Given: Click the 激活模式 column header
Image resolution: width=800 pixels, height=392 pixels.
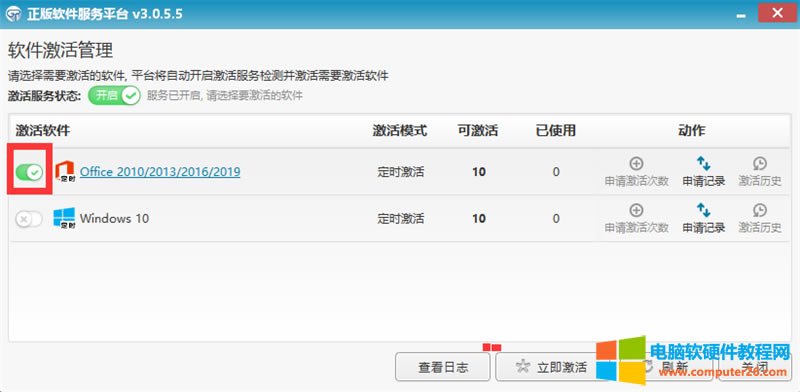Looking at the screenshot, I should click(x=399, y=131).
